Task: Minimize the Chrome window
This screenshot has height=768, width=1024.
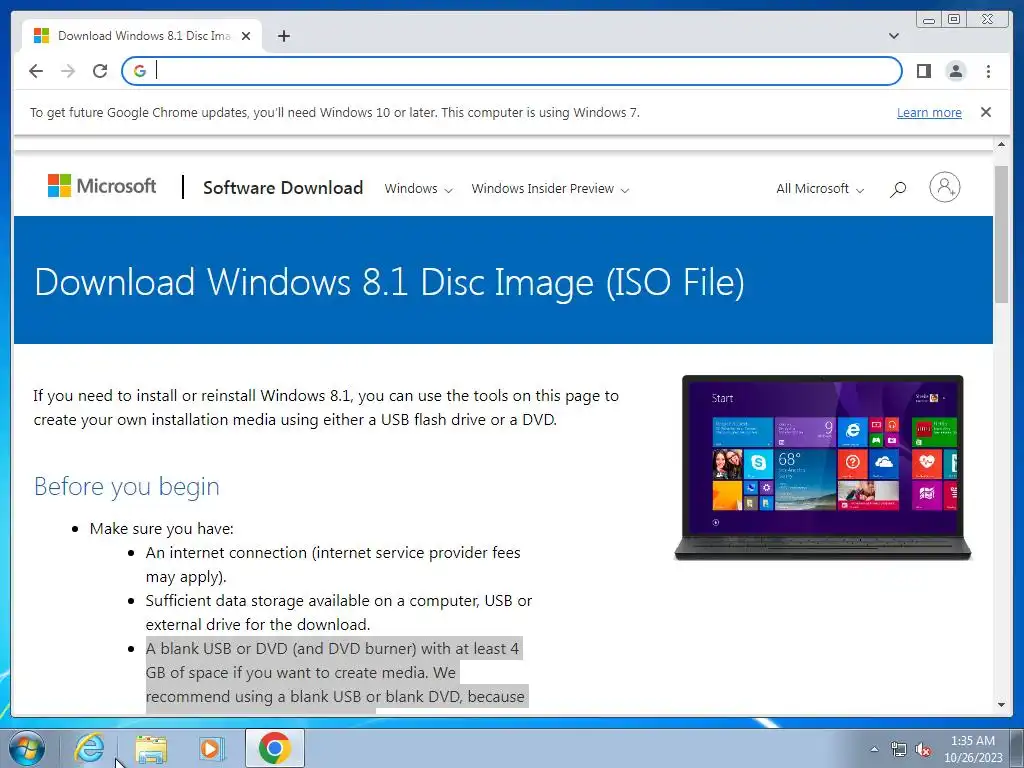Action: pyautogui.click(x=929, y=20)
